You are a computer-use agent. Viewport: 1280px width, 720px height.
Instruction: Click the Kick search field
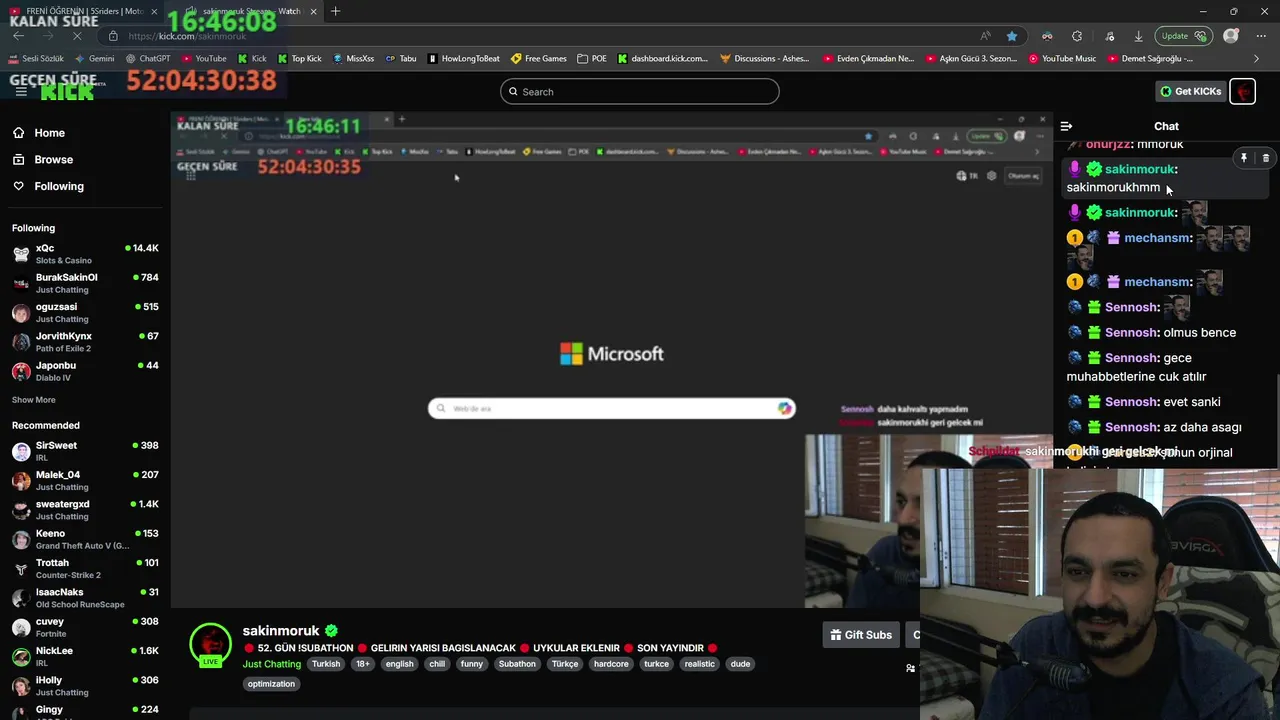[x=640, y=91]
